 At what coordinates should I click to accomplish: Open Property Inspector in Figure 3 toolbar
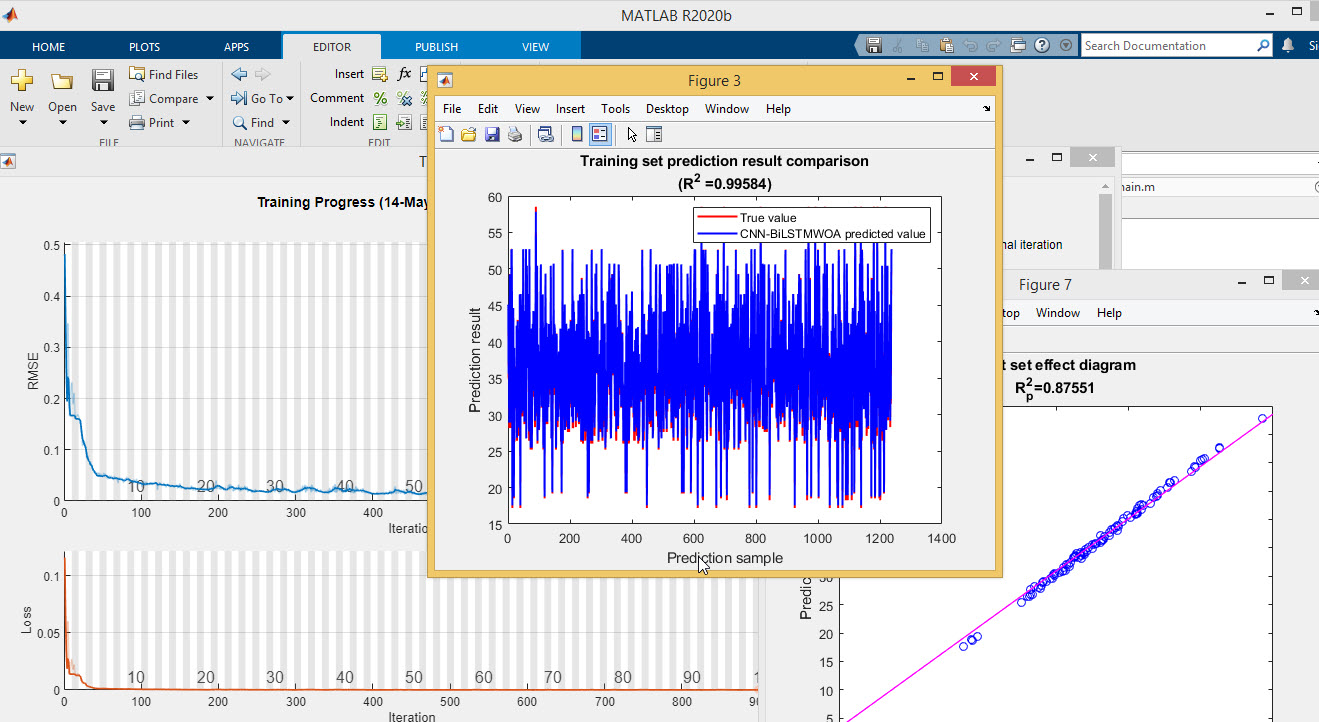pos(654,134)
